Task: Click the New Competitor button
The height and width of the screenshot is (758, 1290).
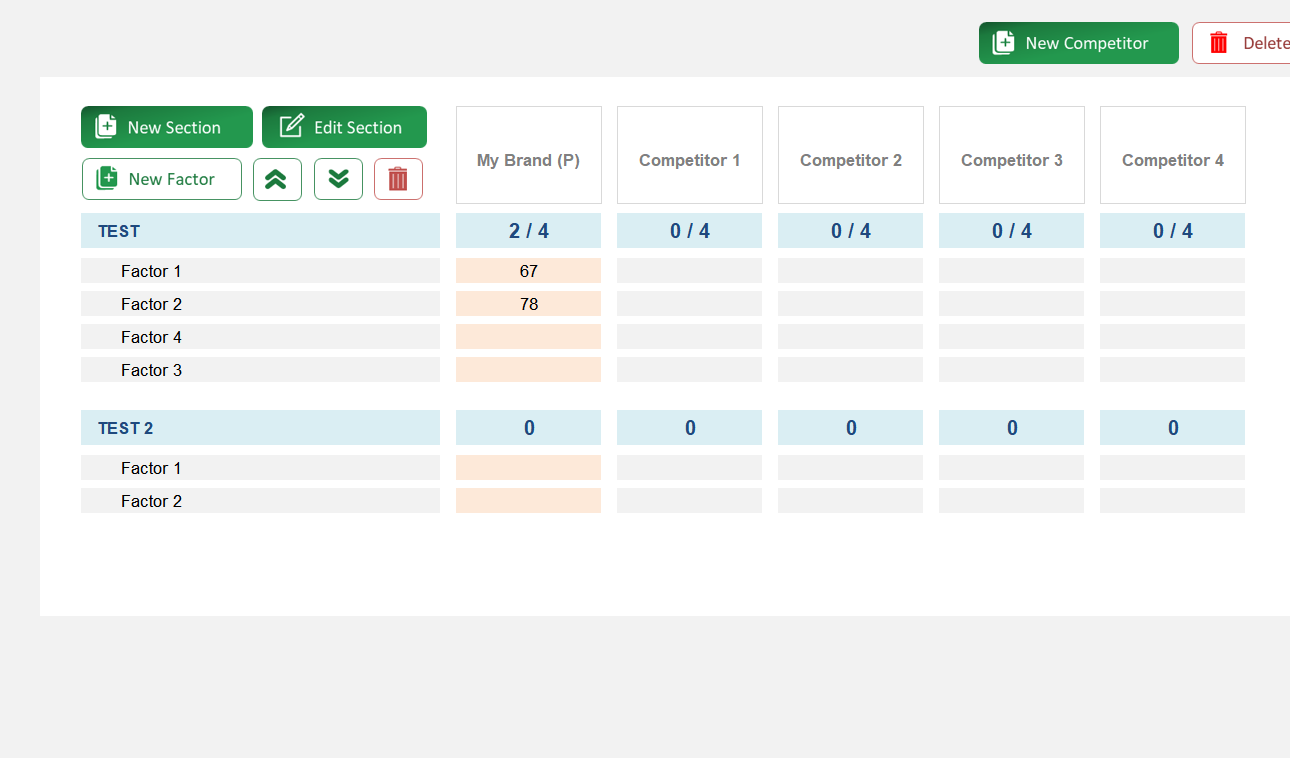Action: point(1078,42)
